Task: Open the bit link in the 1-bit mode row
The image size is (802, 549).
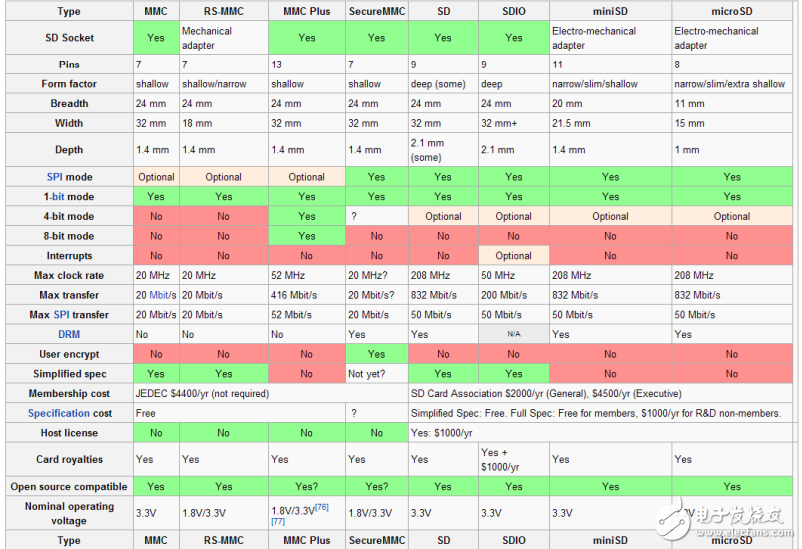Action: tap(62, 197)
